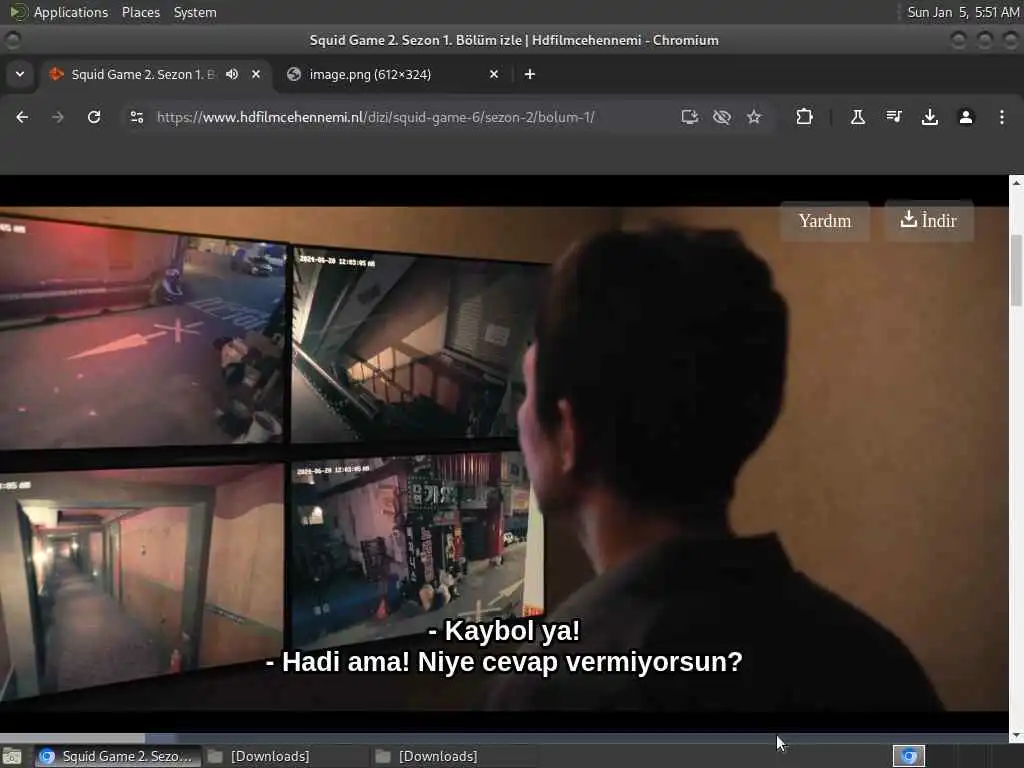Click the scroll-up arrow of scrollbar
The height and width of the screenshot is (768, 1024).
[x=1016, y=182]
